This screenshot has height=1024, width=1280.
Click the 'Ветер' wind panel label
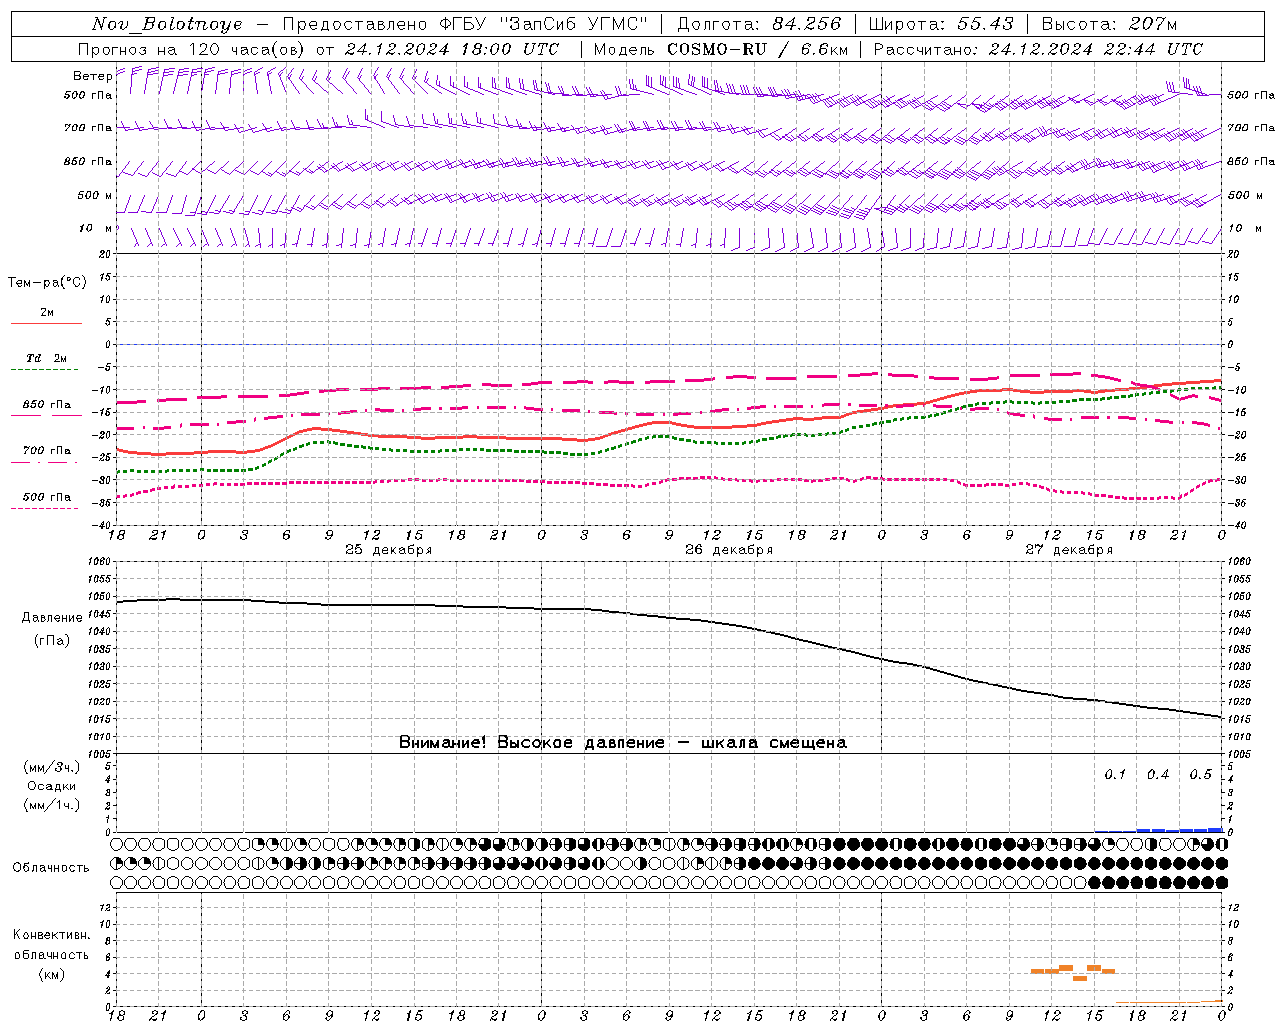coord(92,76)
